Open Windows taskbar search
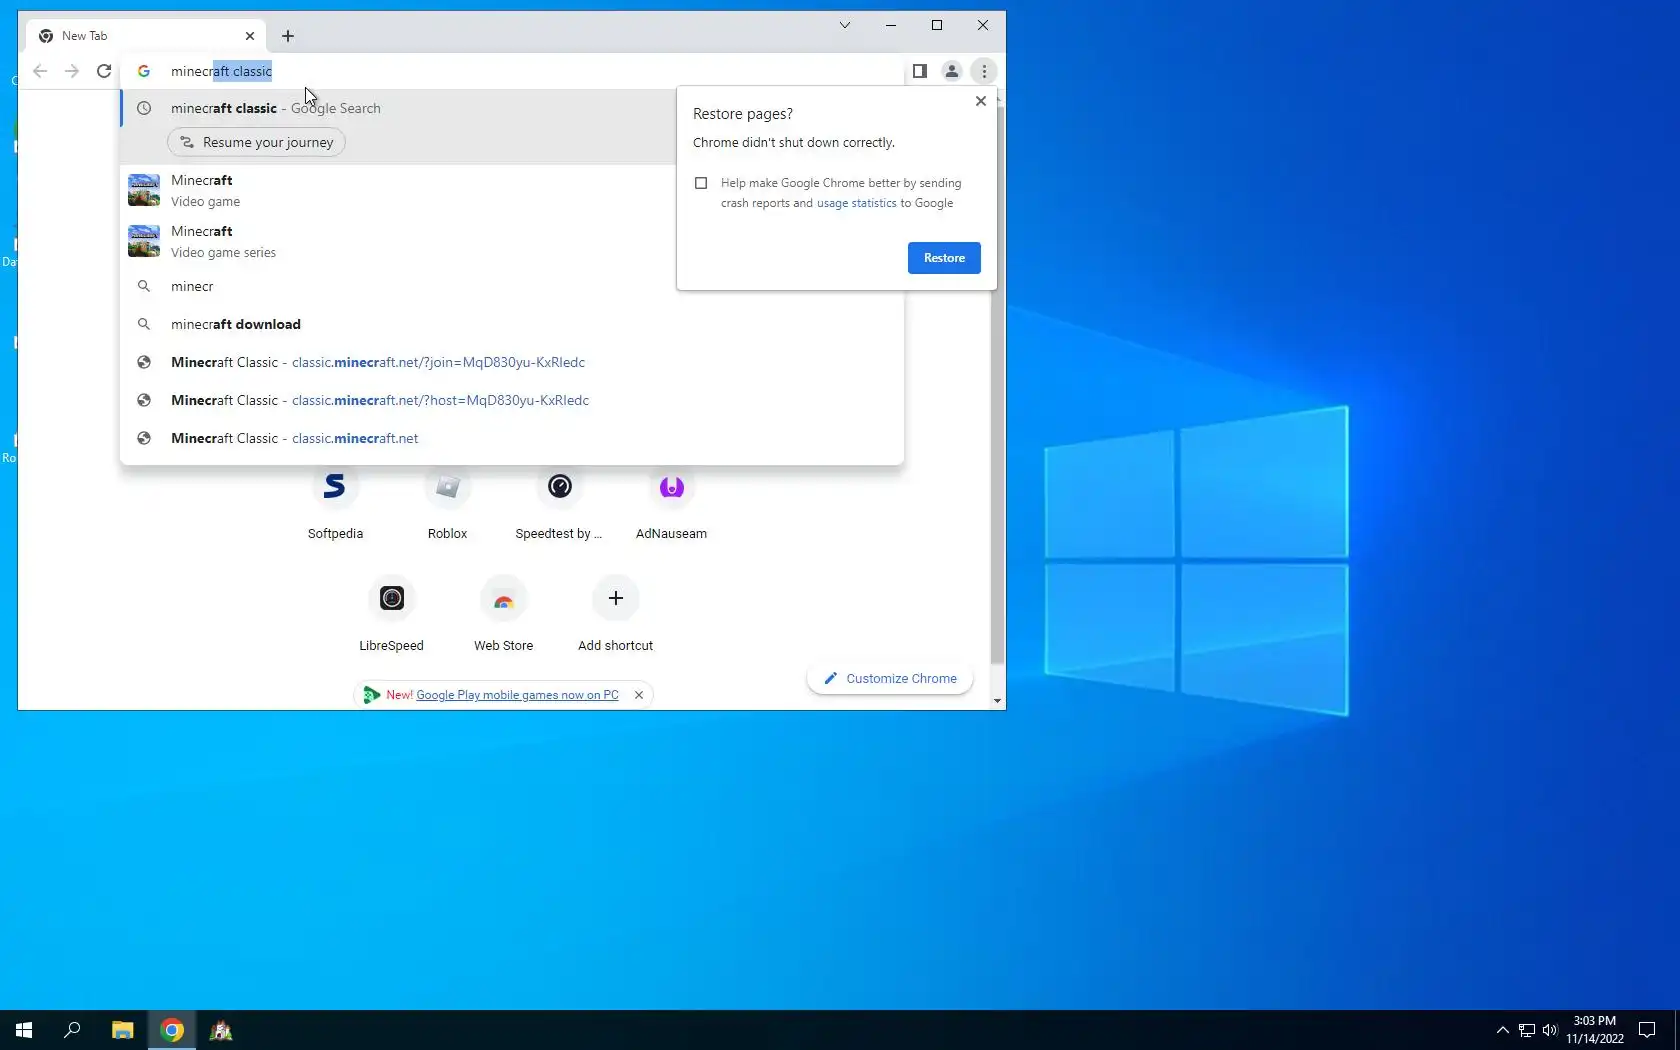Screen dimensions: 1680x1050 [72, 1030]
